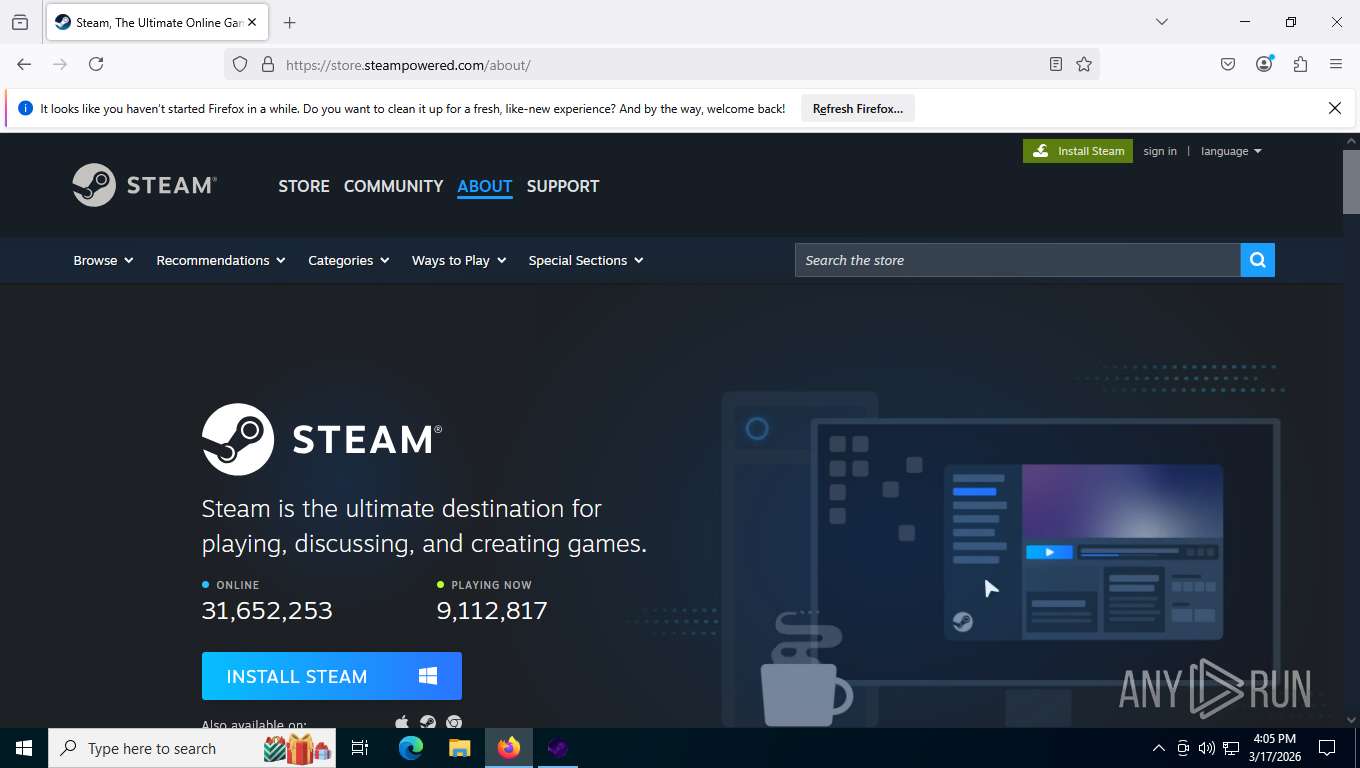
Task: Click the playing now count 9,112,817
Action: point(492,610)
